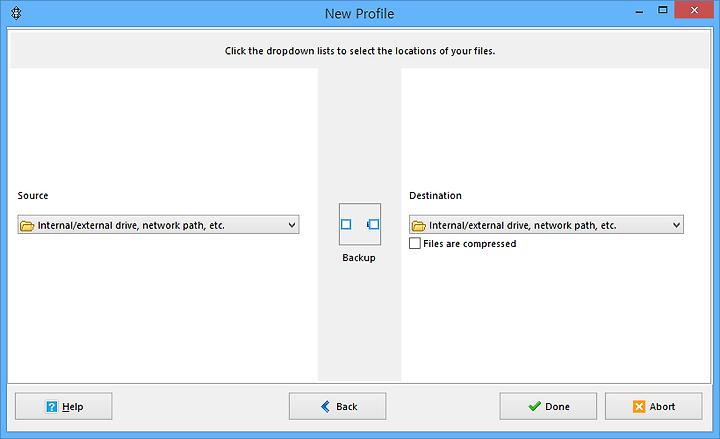Click the Help button
720x439 pixels.
pyautogui.click(x=63, y=406)
